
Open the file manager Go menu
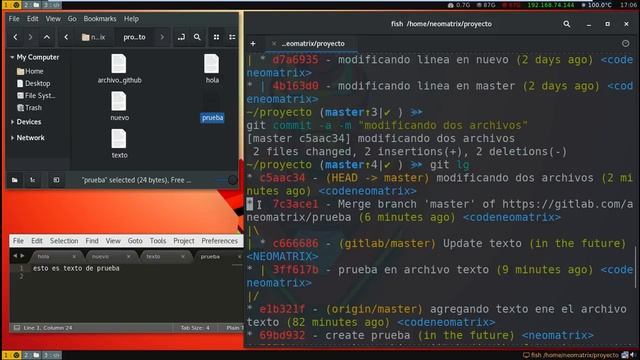(72, 19)
